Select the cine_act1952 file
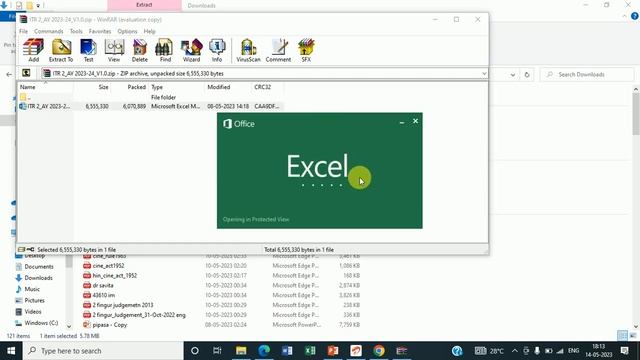 (x=108, y=266)
